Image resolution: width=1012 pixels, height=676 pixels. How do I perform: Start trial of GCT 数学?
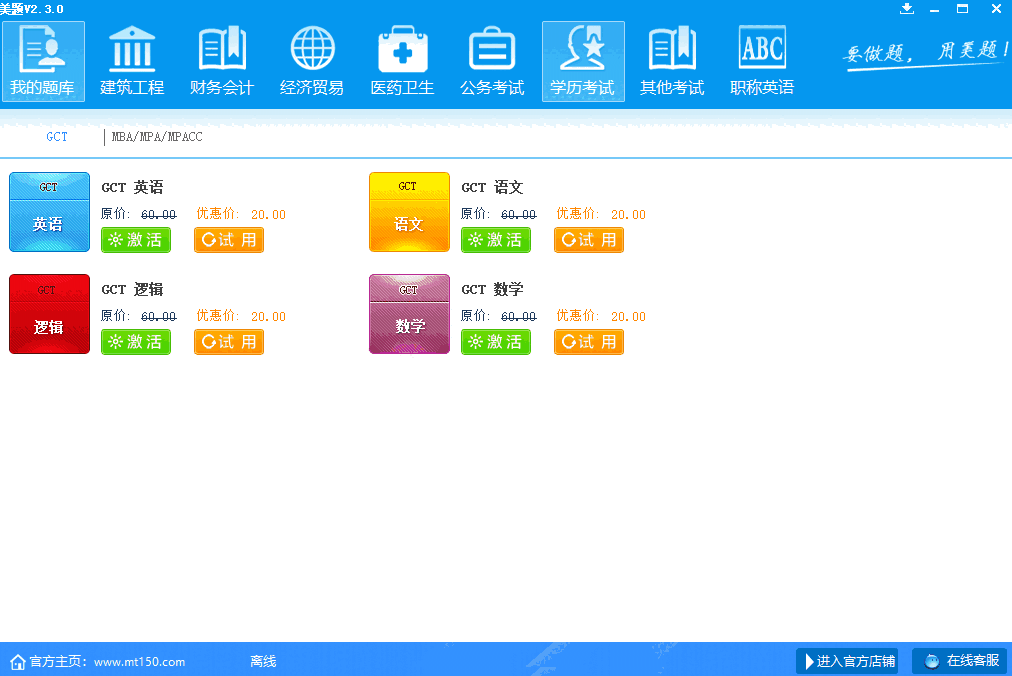point(589,342)
